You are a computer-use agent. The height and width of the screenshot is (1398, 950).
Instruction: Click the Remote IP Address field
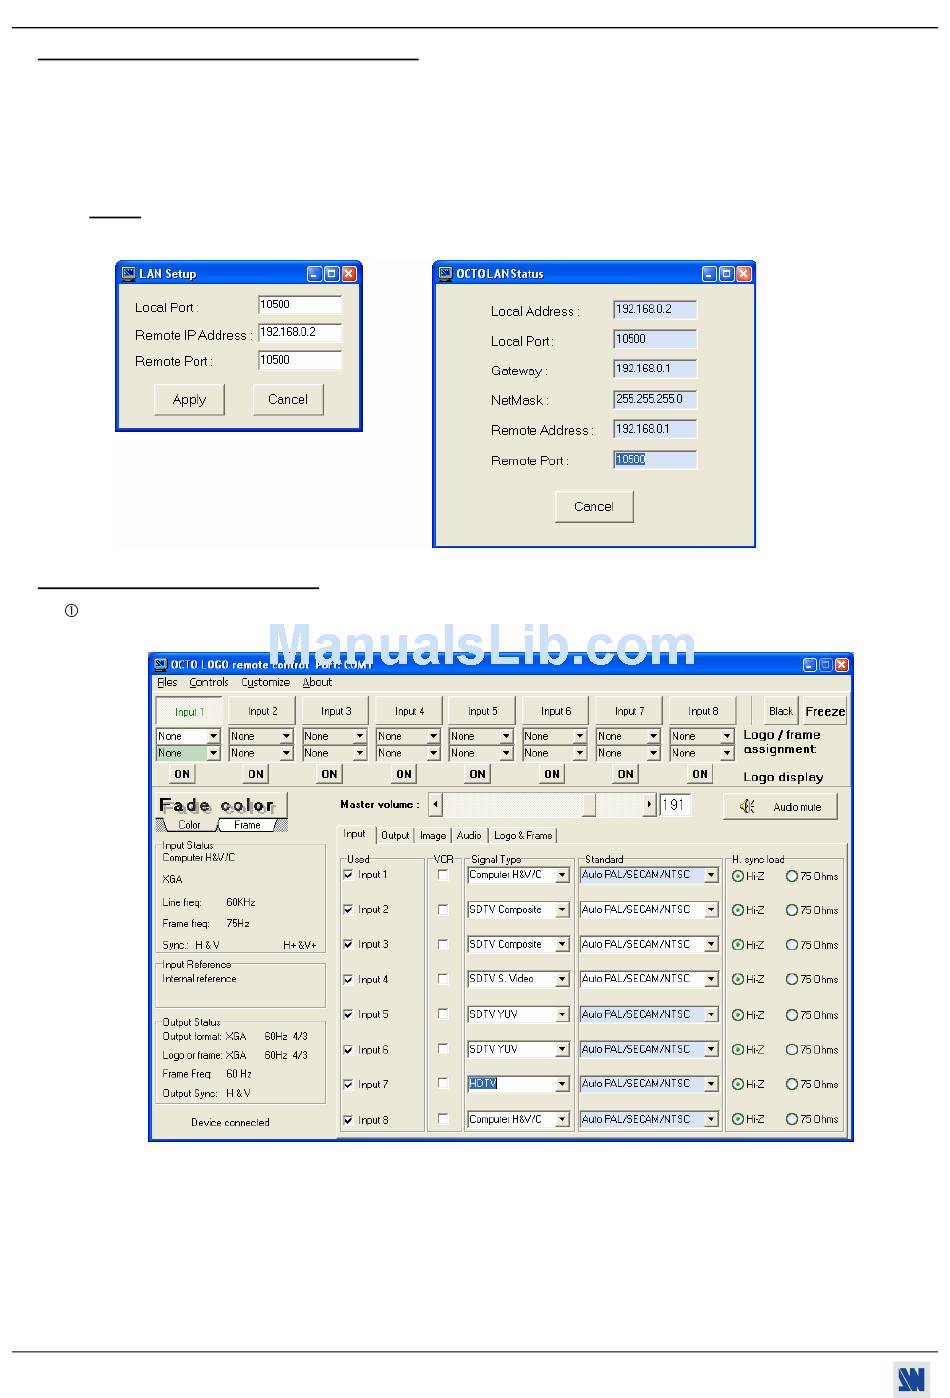[x=299, y=333]
